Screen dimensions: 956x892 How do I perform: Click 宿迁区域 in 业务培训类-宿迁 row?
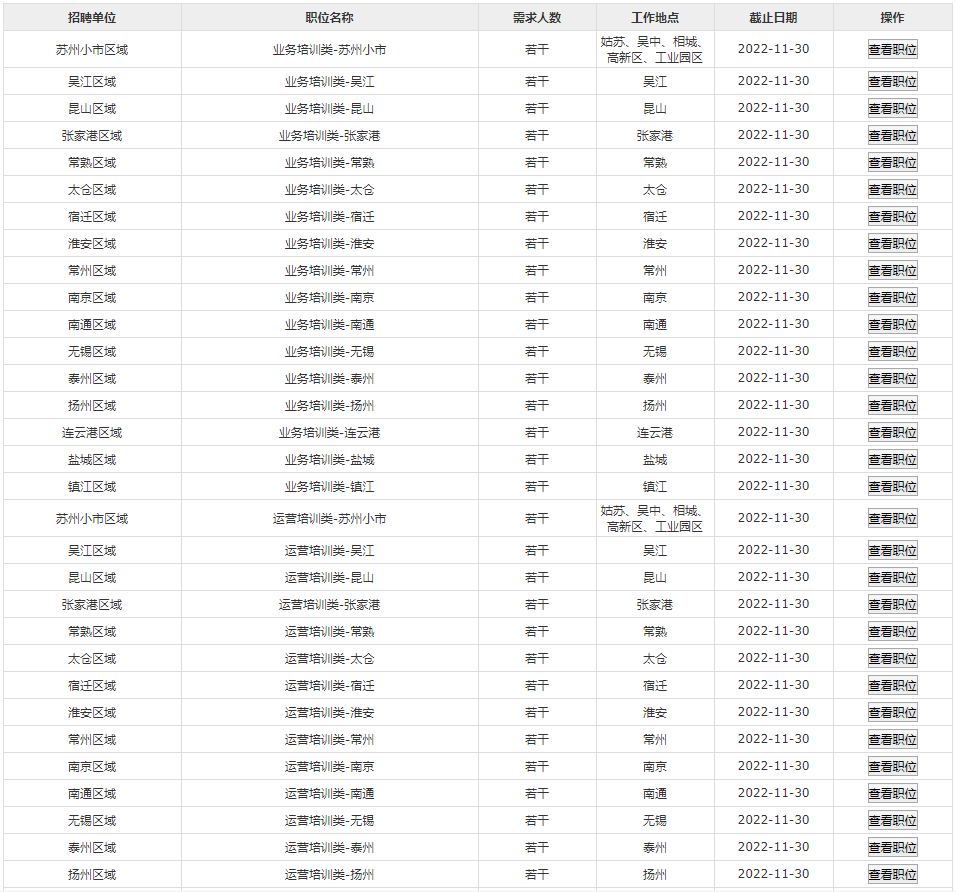pos(92,216)
